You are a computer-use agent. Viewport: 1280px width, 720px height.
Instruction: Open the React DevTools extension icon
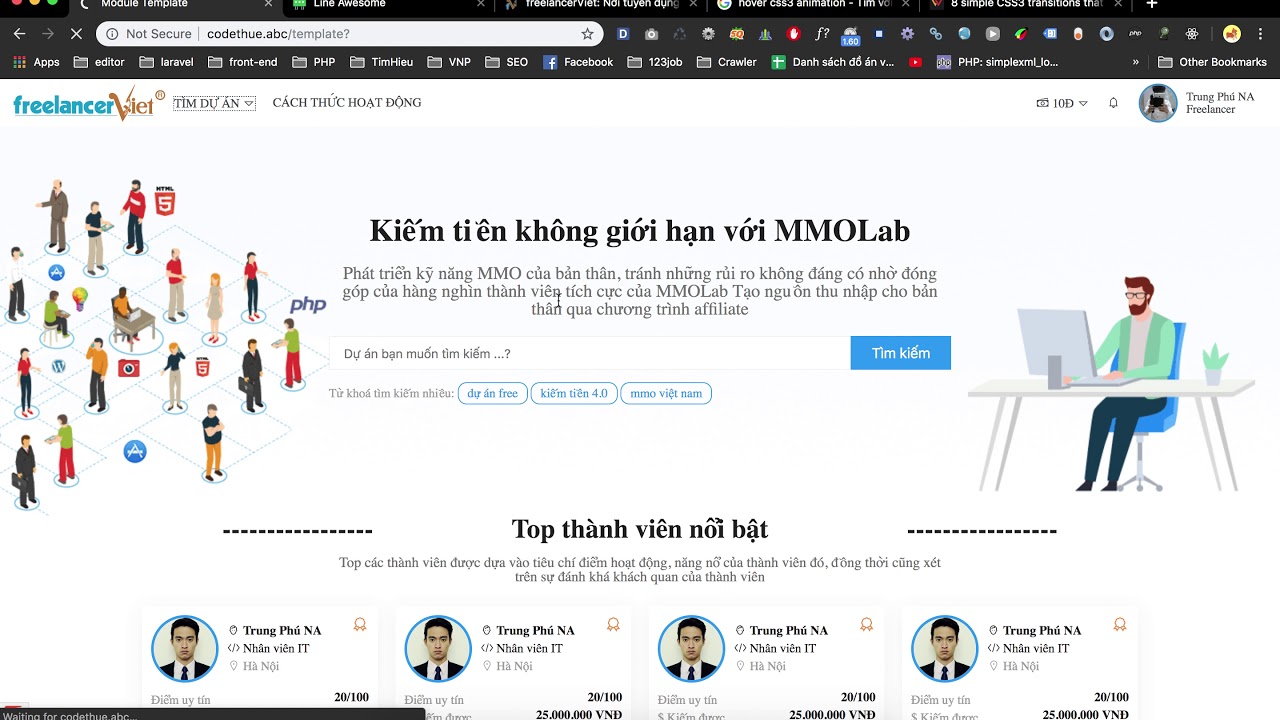pos(1192,34)
